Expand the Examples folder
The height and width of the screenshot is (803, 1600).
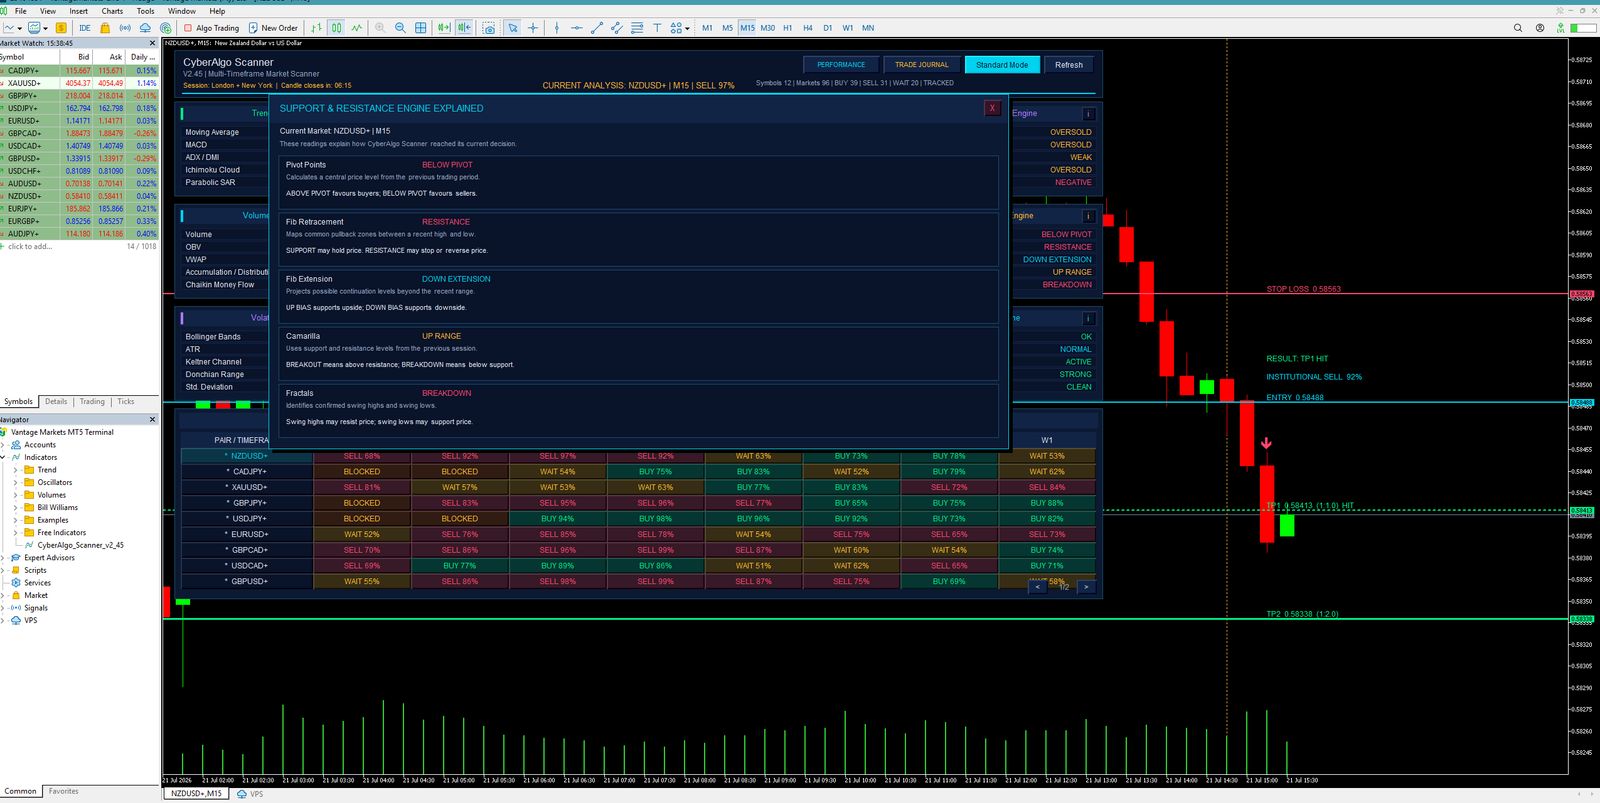[x=16, y=520]
